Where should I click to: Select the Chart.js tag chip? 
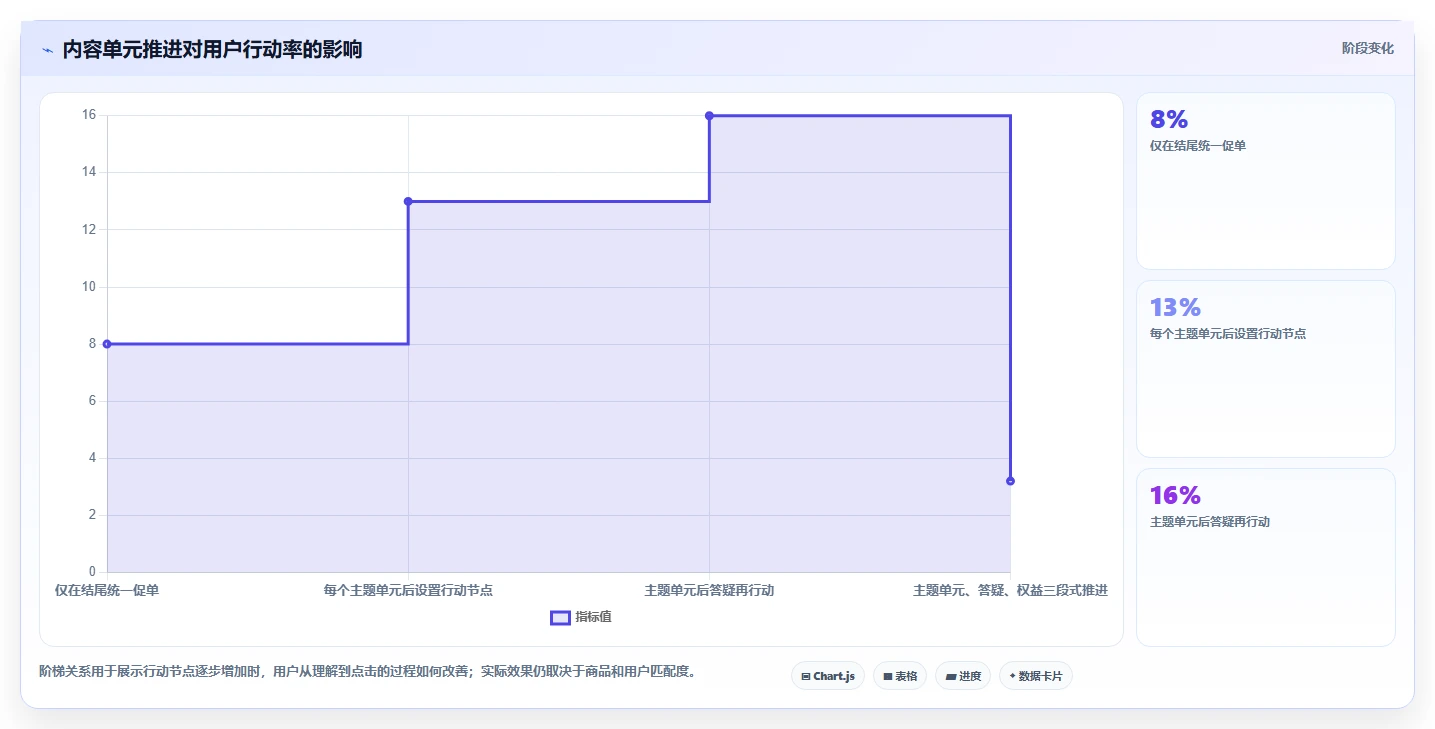[x=827, y=676]
